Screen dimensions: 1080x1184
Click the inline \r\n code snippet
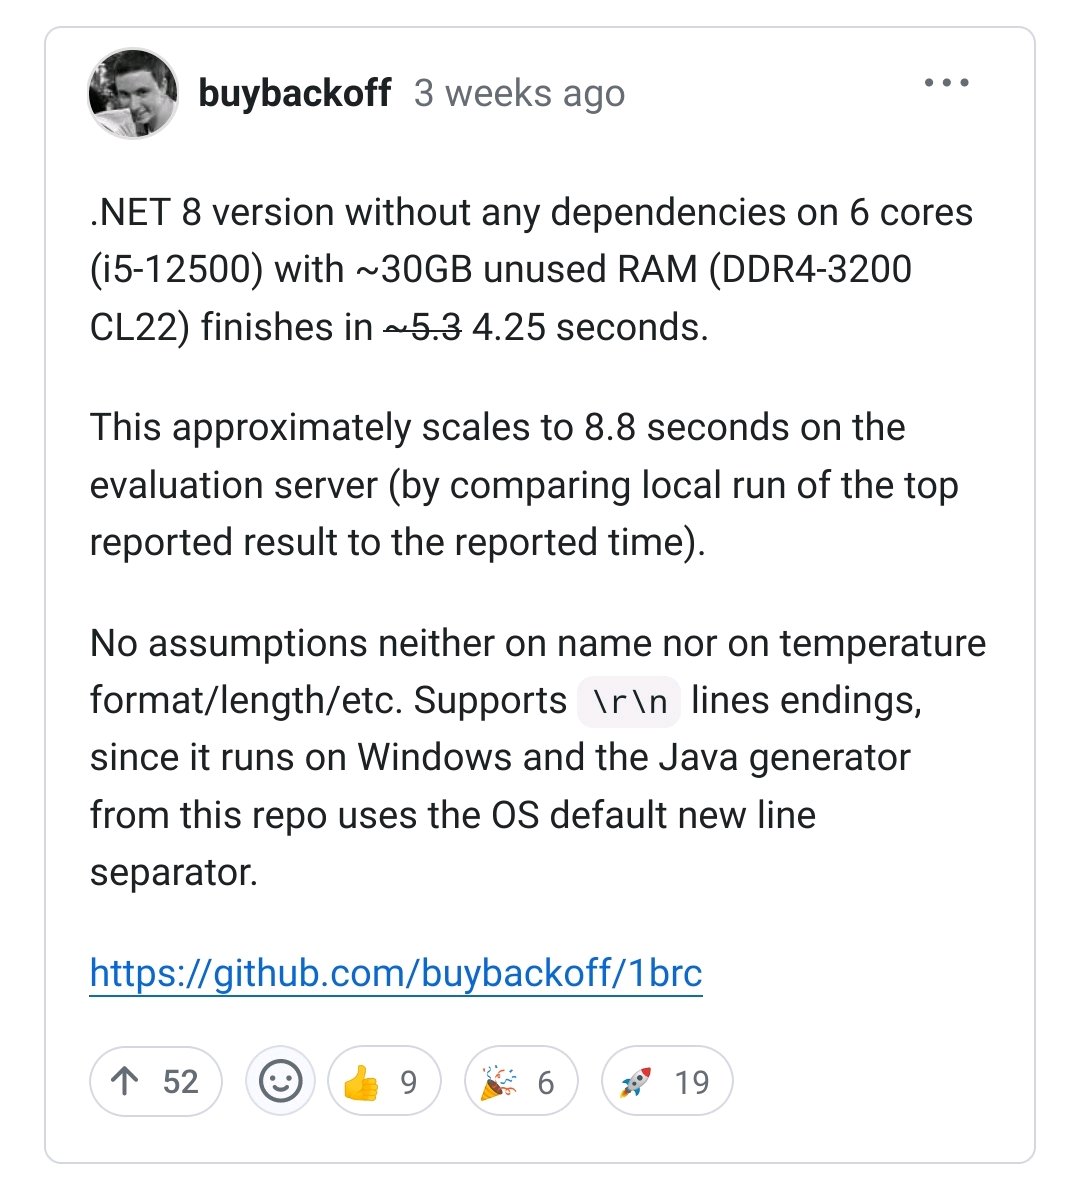tap(628, 701)
